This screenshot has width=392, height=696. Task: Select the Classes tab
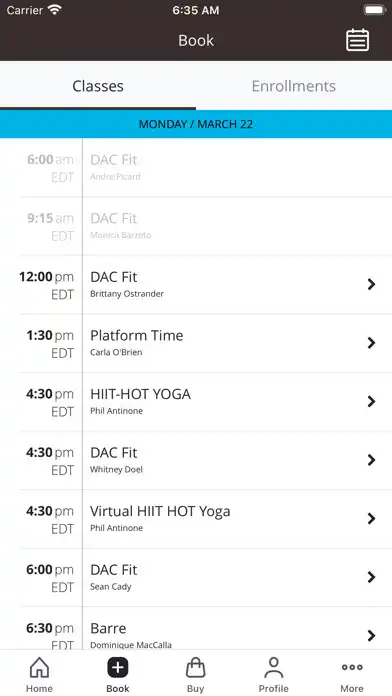tap(98, 86)
